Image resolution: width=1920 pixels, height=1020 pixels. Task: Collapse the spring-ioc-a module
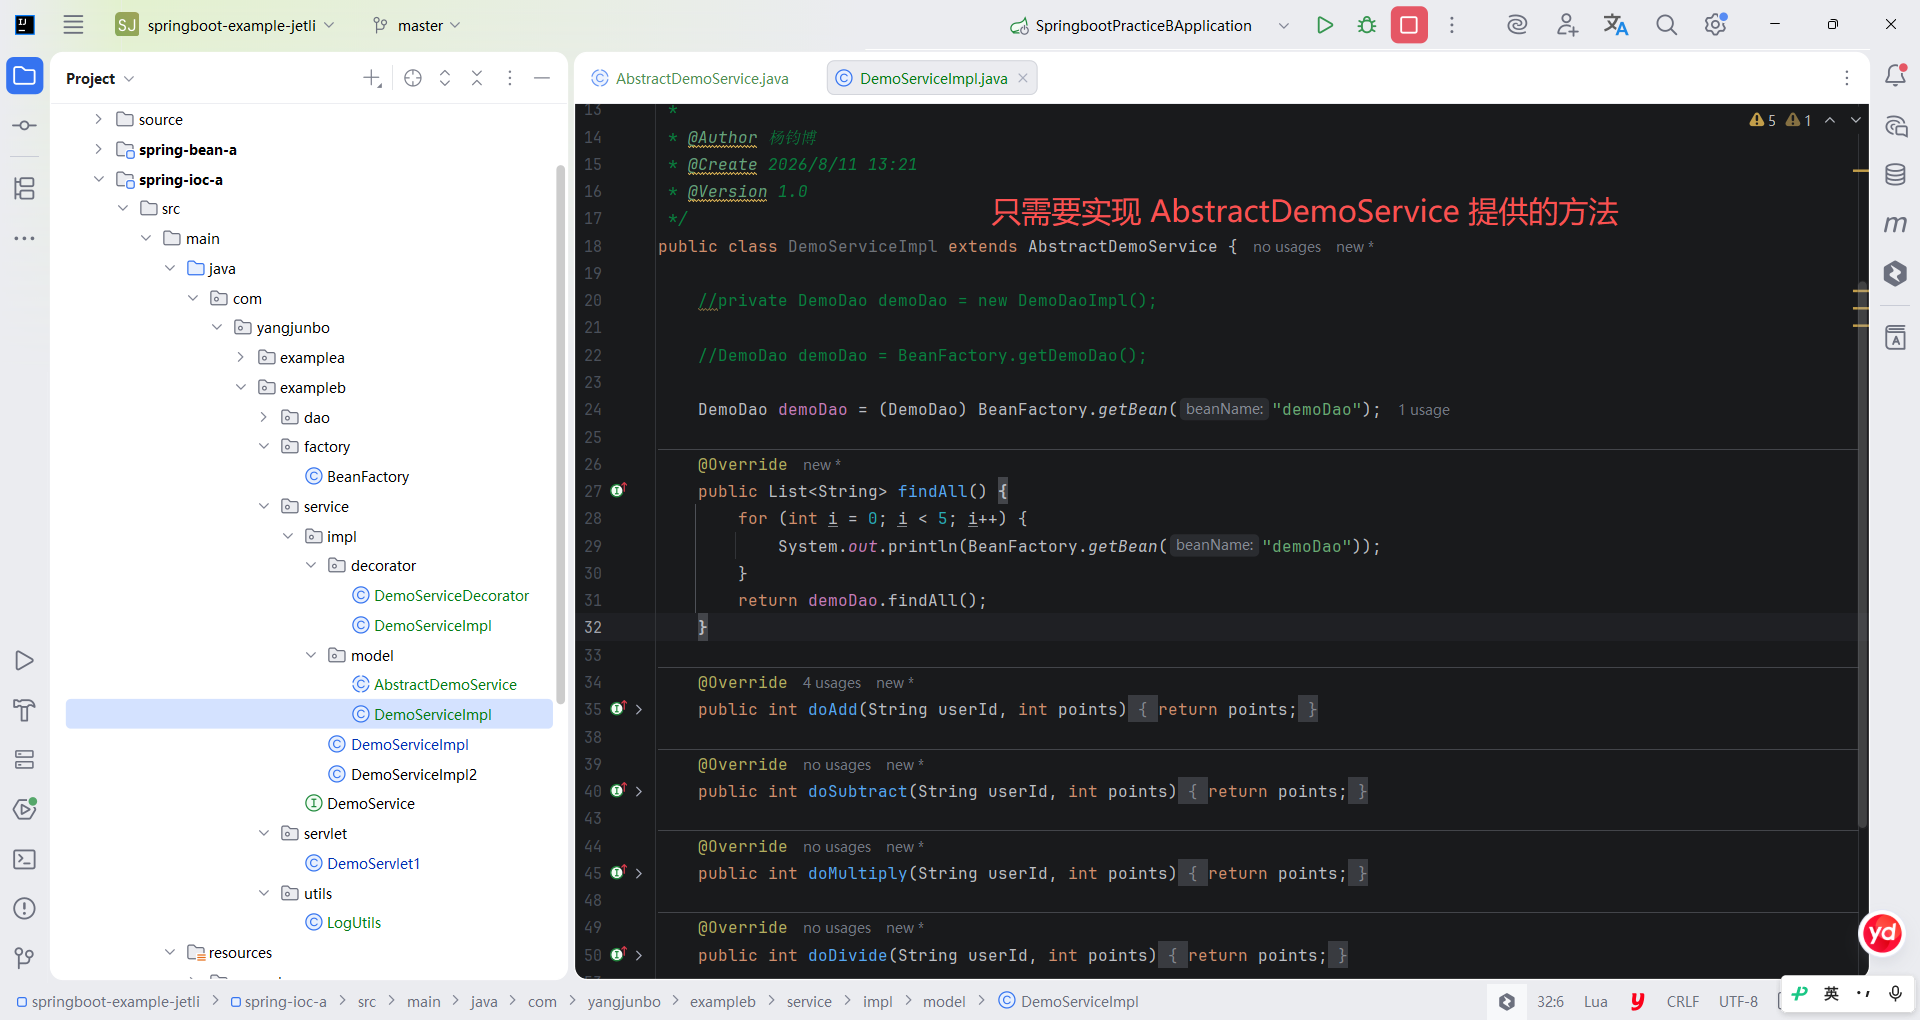(x=98, y=179)
